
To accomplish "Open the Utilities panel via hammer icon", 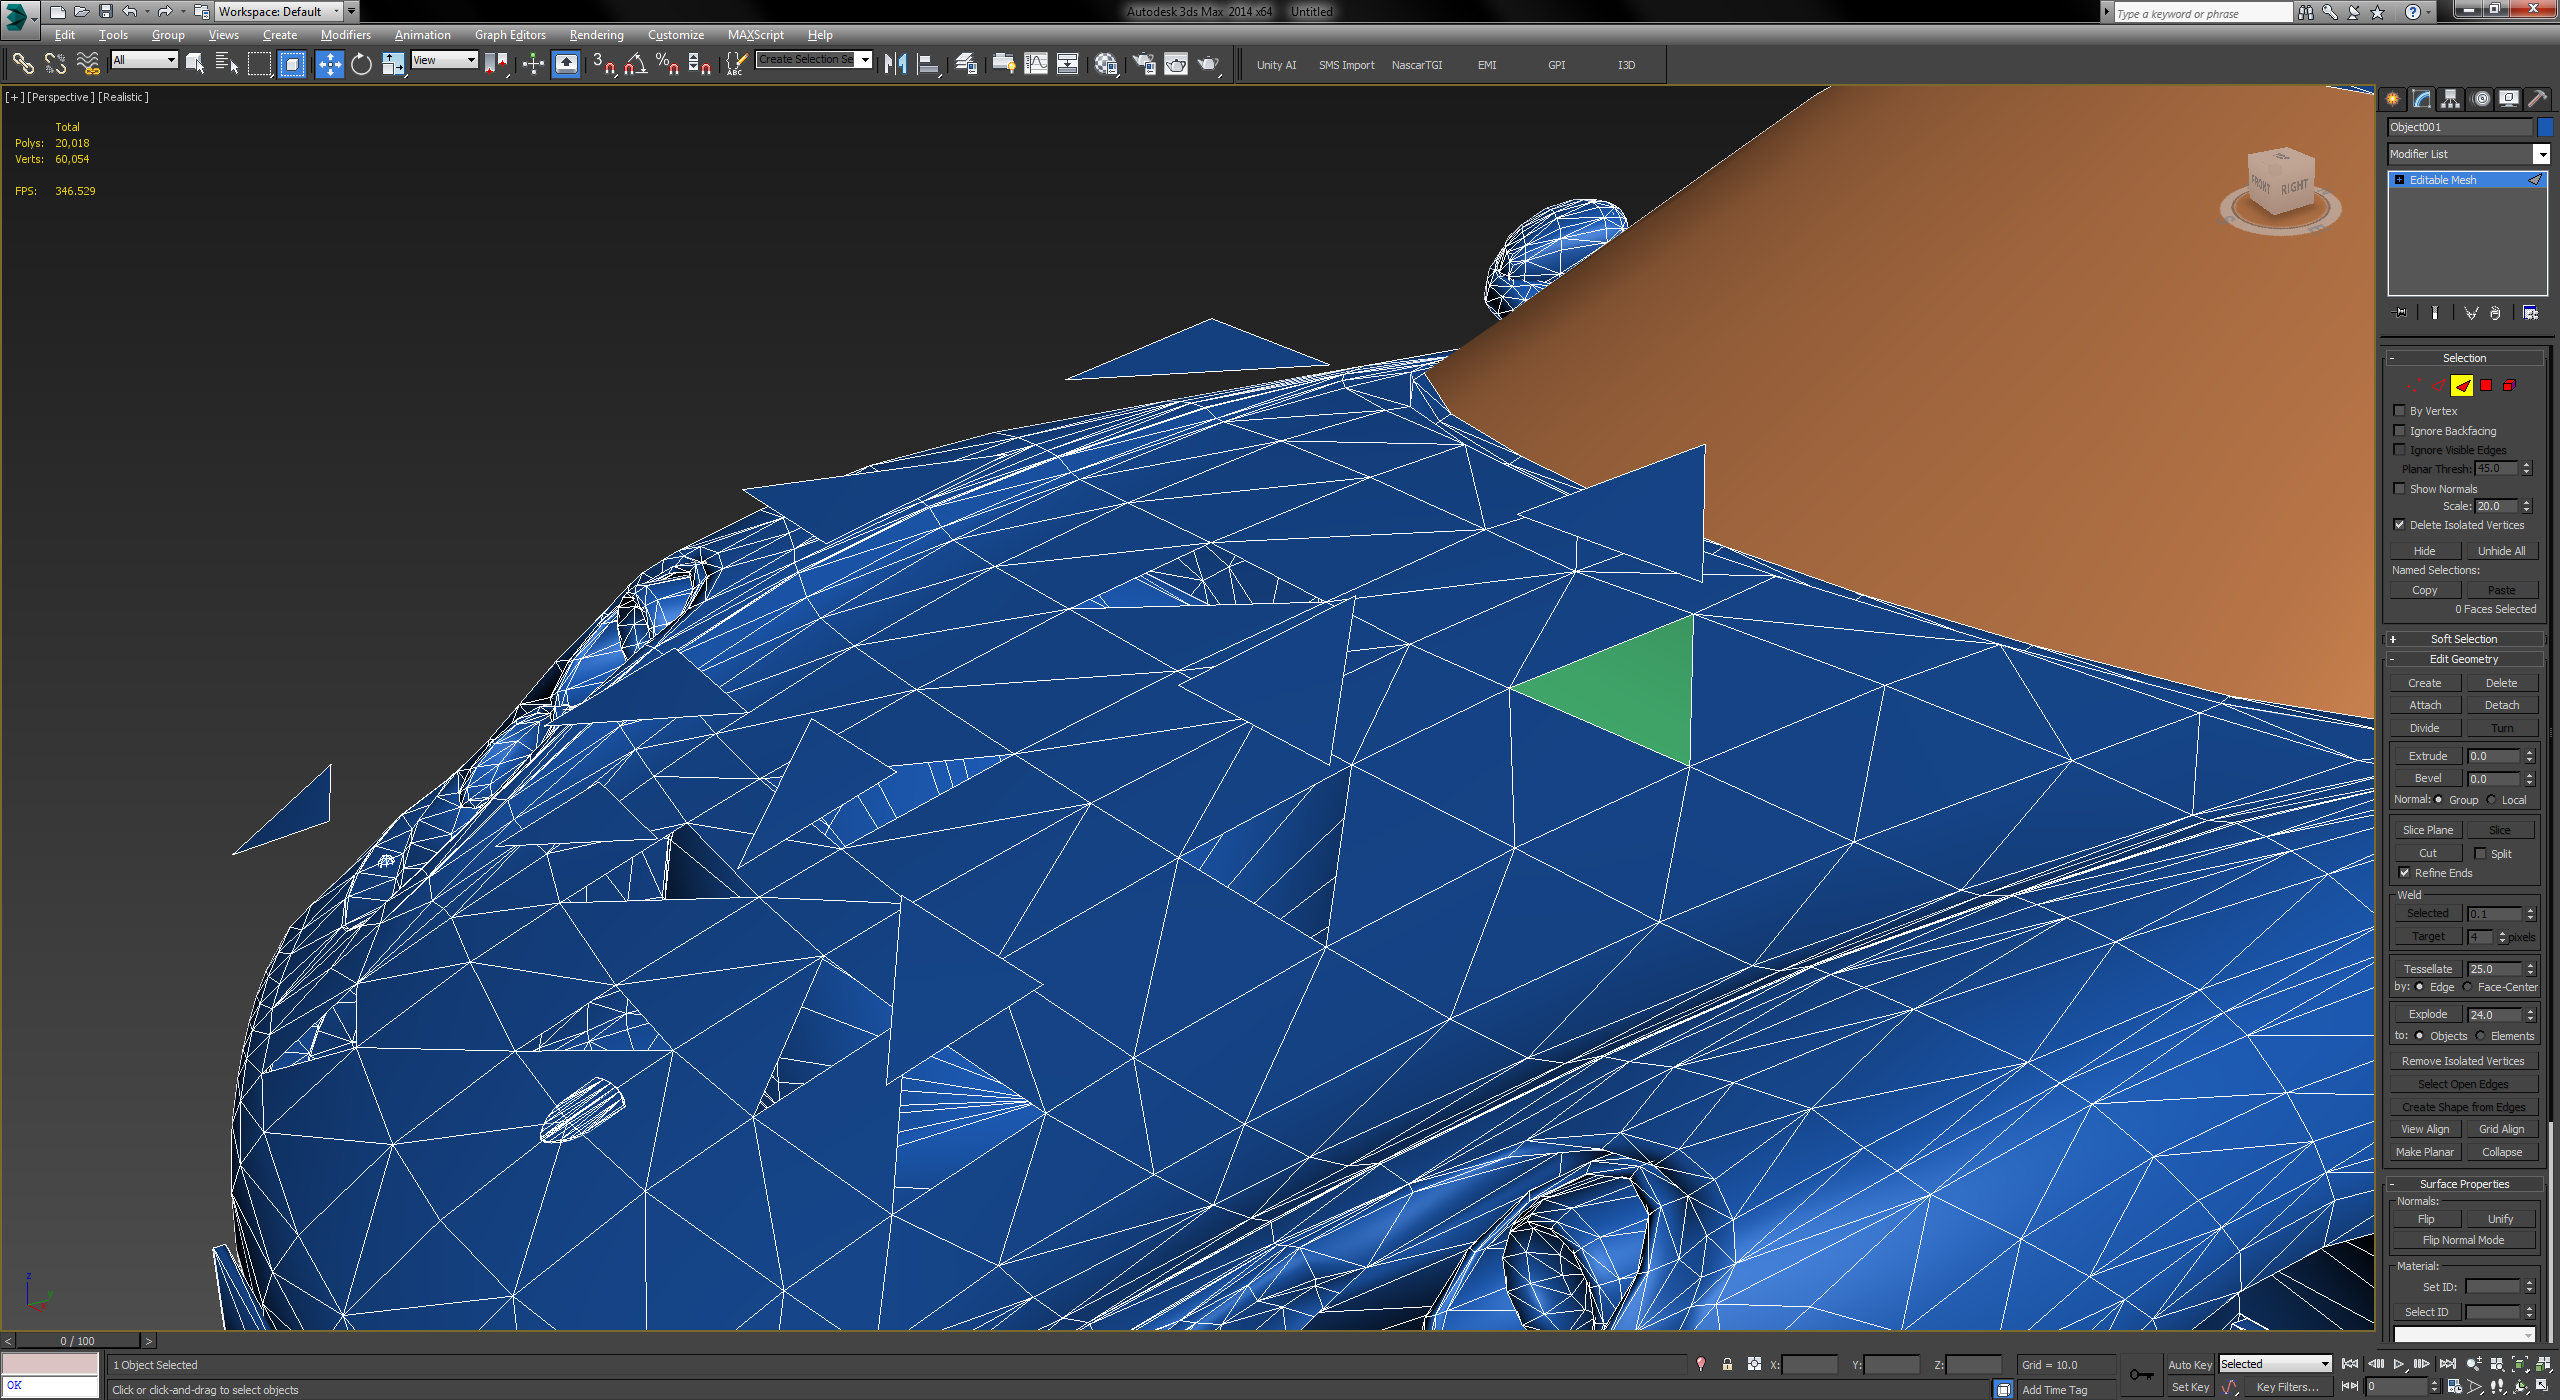I will point(2537,98).
